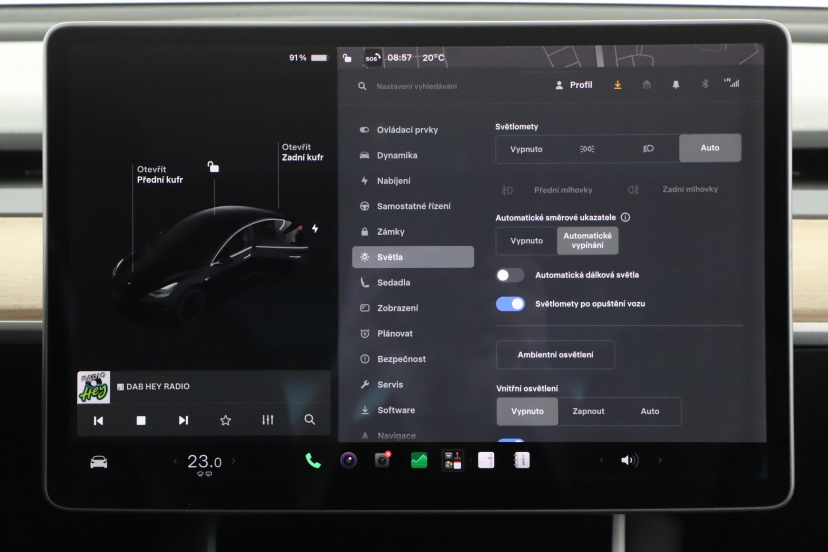Tap Otevřít Přední kufr
828x552 pixels.
click(159, 174)
